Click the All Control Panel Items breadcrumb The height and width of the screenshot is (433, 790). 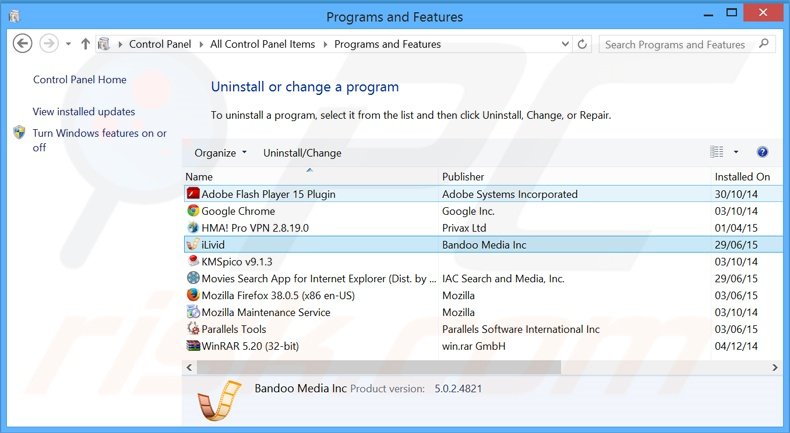coord(262,44)
